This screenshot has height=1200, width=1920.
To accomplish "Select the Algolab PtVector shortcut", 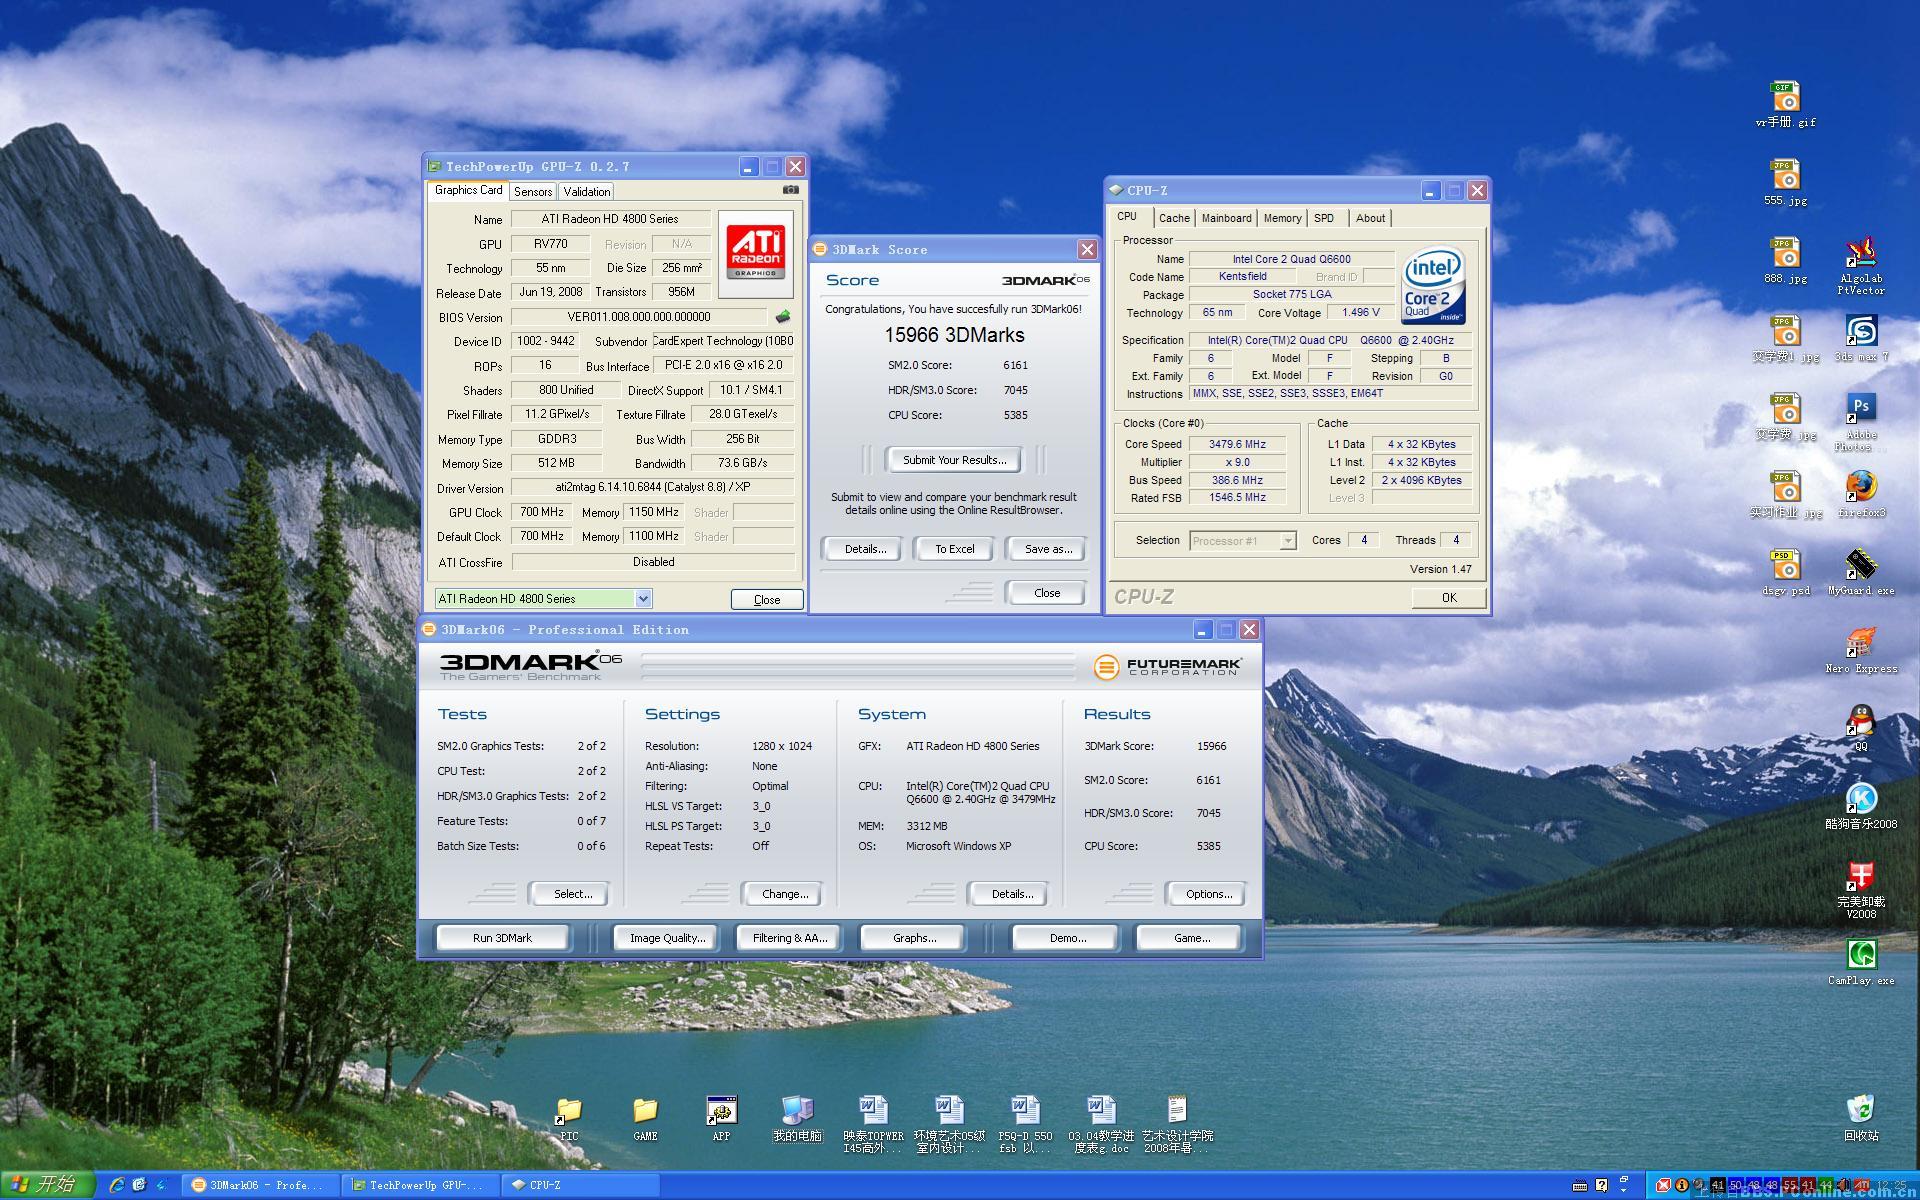I will pyautogui.click(x=1860, y=266).
